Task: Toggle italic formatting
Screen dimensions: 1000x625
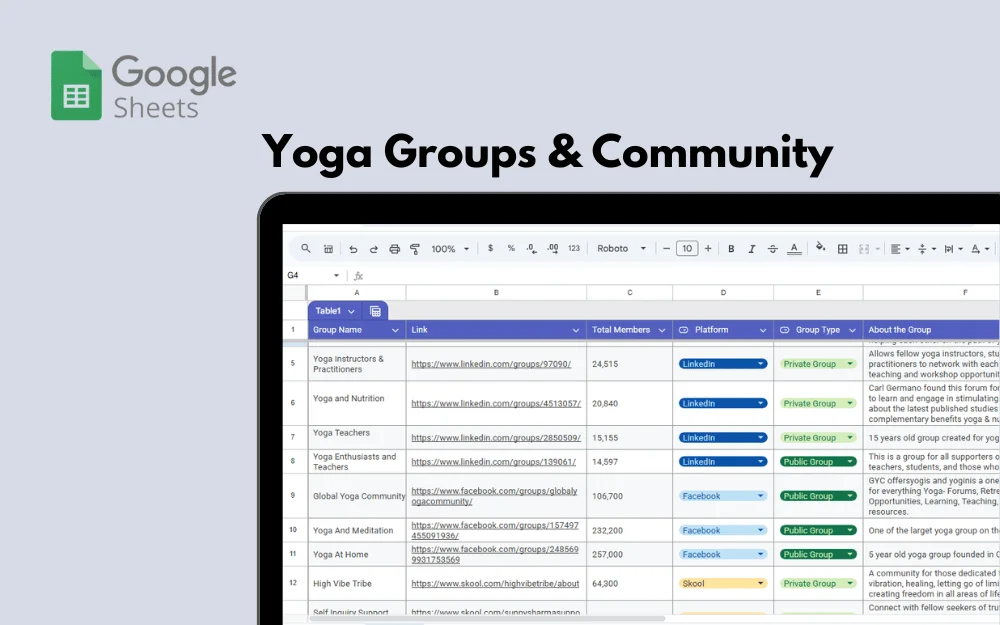Action: (751, 249)
